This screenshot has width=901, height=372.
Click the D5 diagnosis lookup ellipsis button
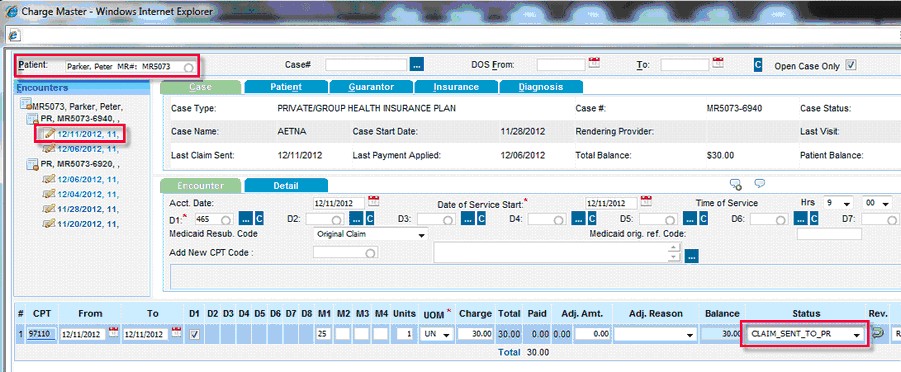click(x=690, y=218)
